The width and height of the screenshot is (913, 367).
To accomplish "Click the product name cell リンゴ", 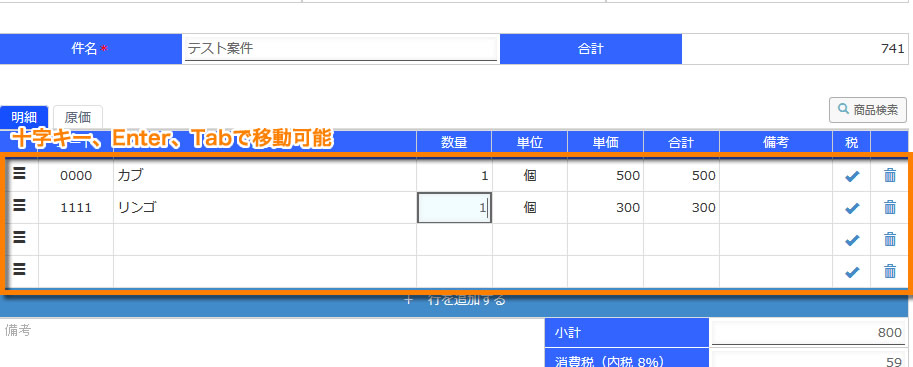I will click(265, 208).
